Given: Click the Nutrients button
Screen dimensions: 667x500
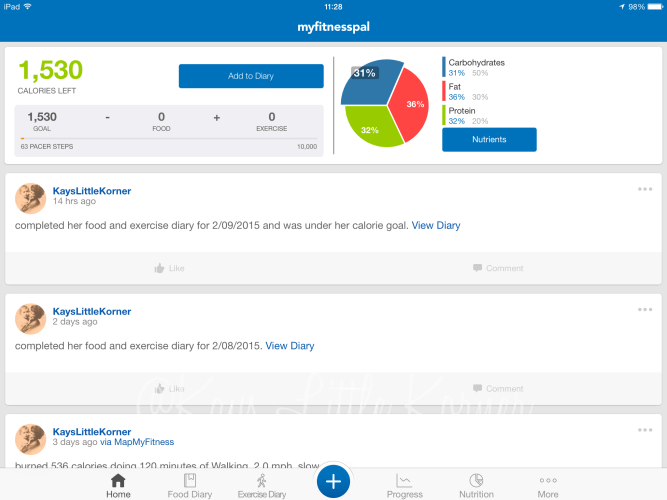Looking at the screenshot, I should 489,139.
